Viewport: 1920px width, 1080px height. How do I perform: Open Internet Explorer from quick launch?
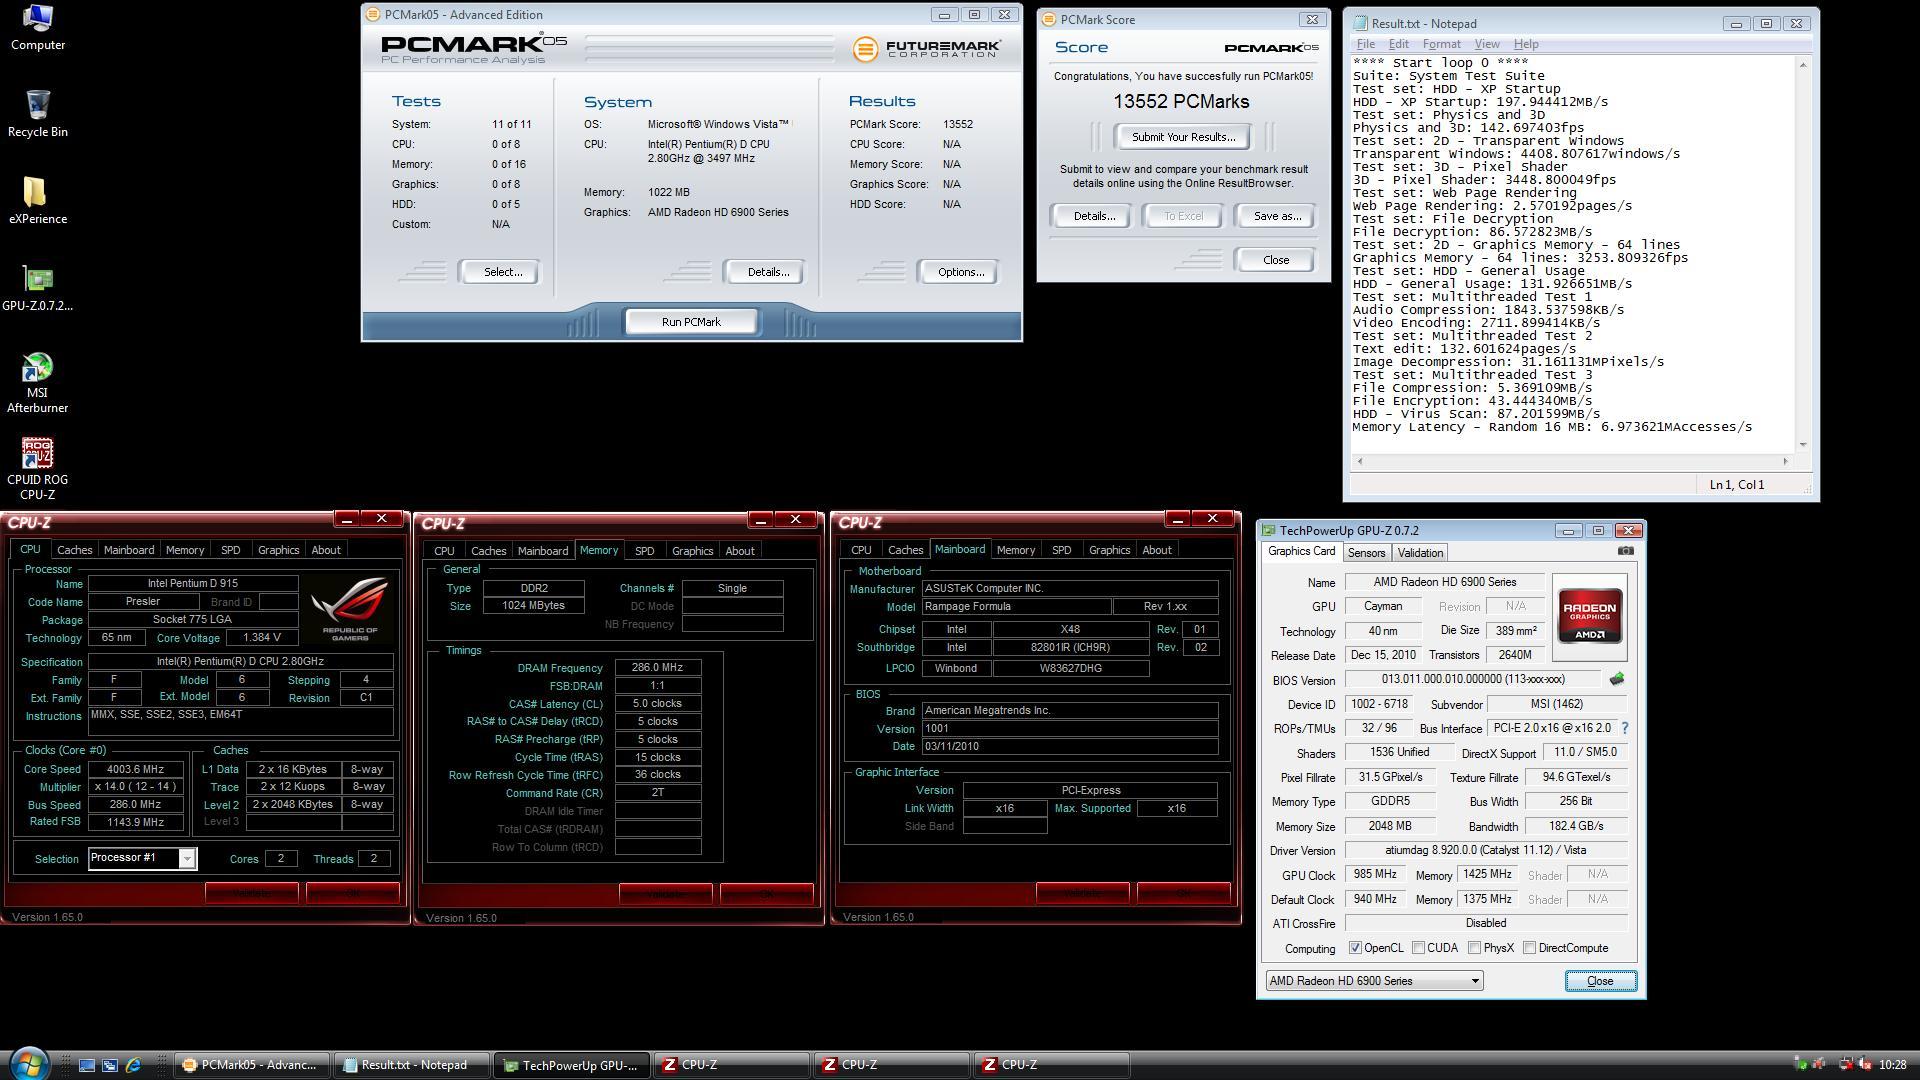click(x=133, y=1065)
